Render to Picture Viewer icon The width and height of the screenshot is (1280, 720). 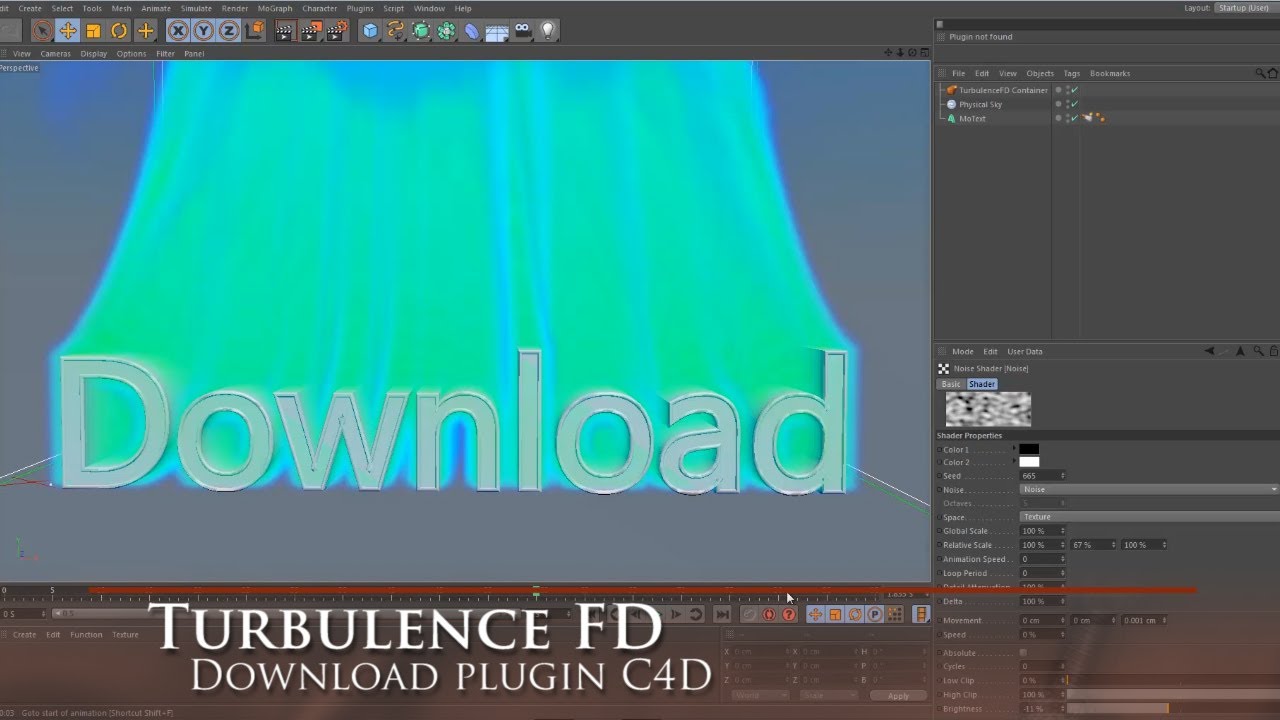tap(311, 31)
